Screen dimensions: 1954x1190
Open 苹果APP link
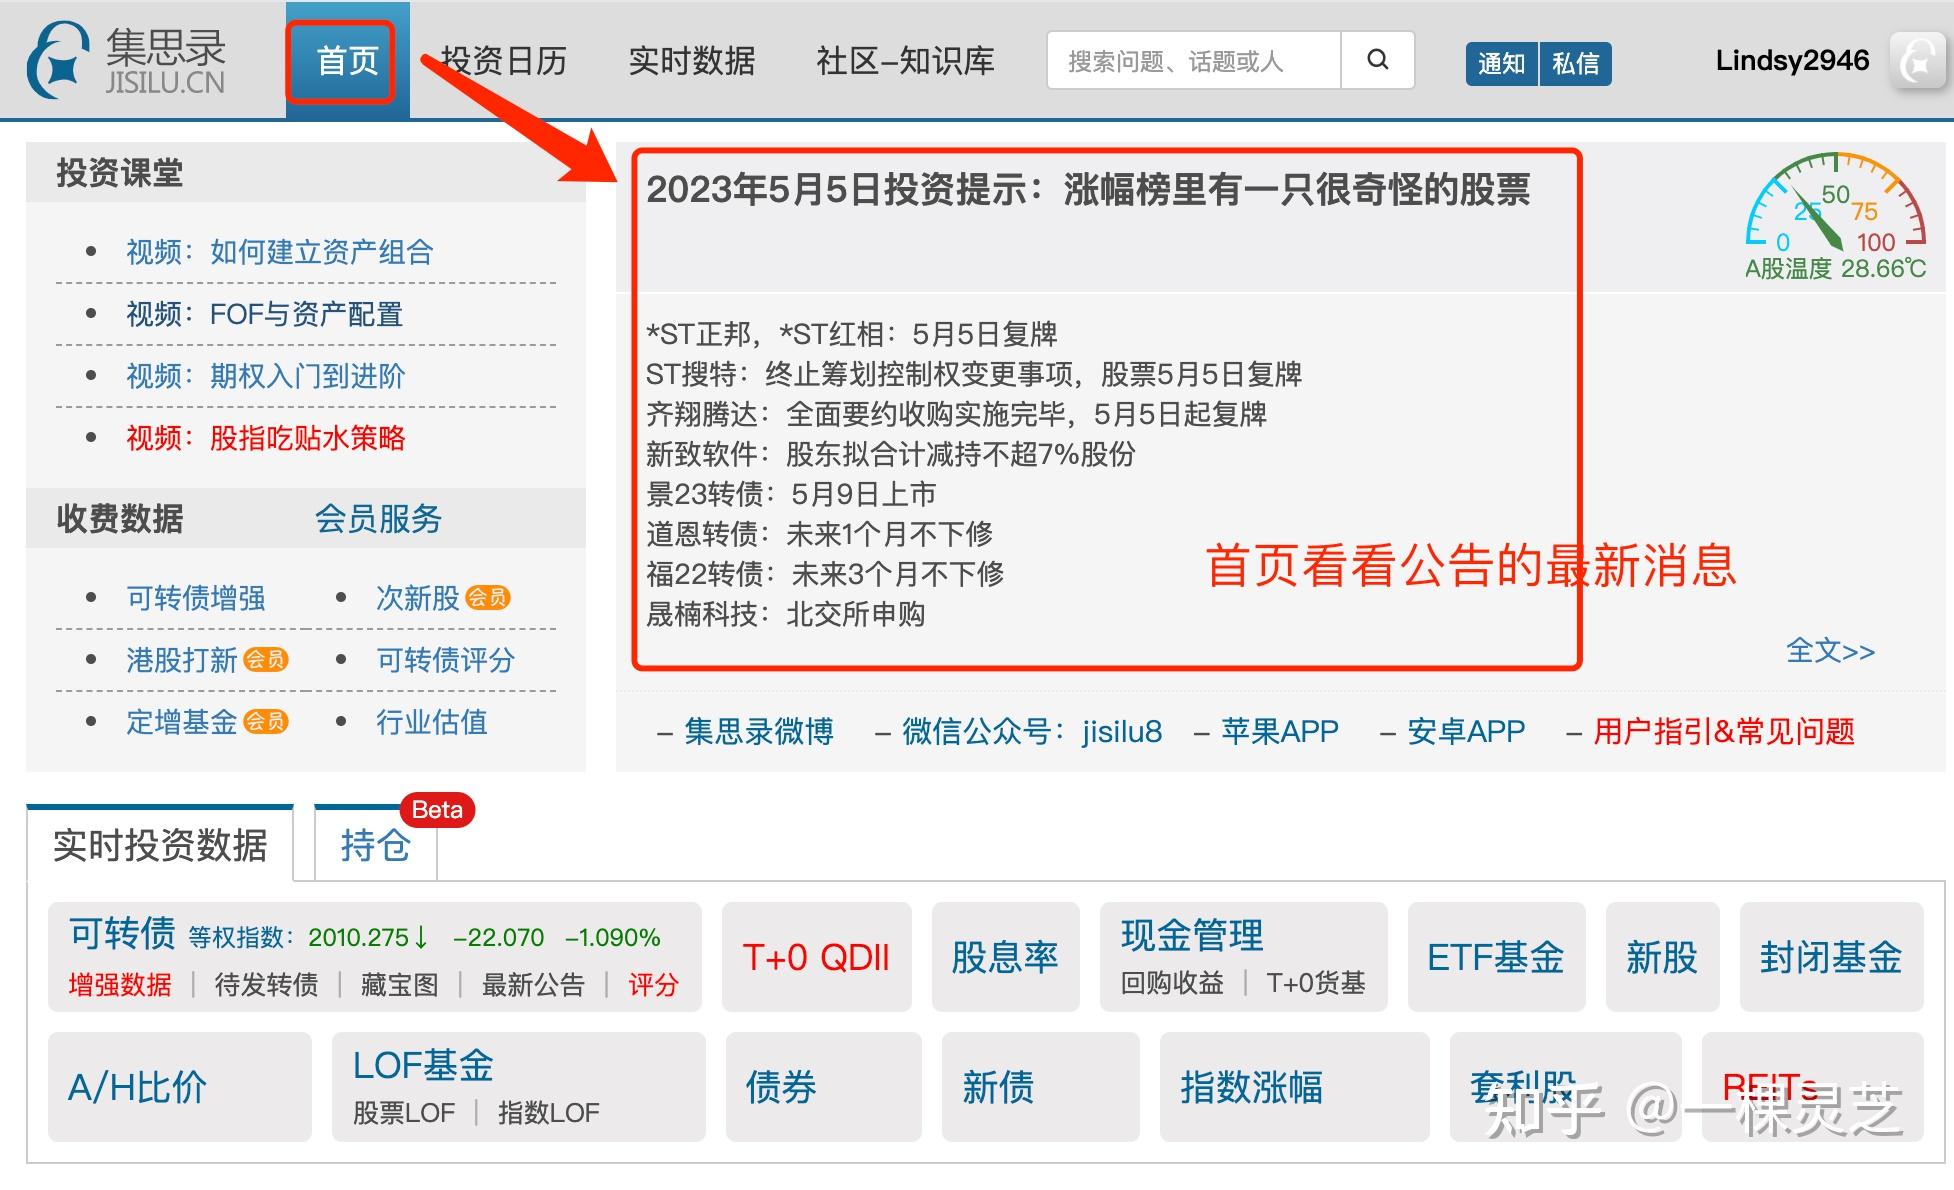[x=1280, y=731]
